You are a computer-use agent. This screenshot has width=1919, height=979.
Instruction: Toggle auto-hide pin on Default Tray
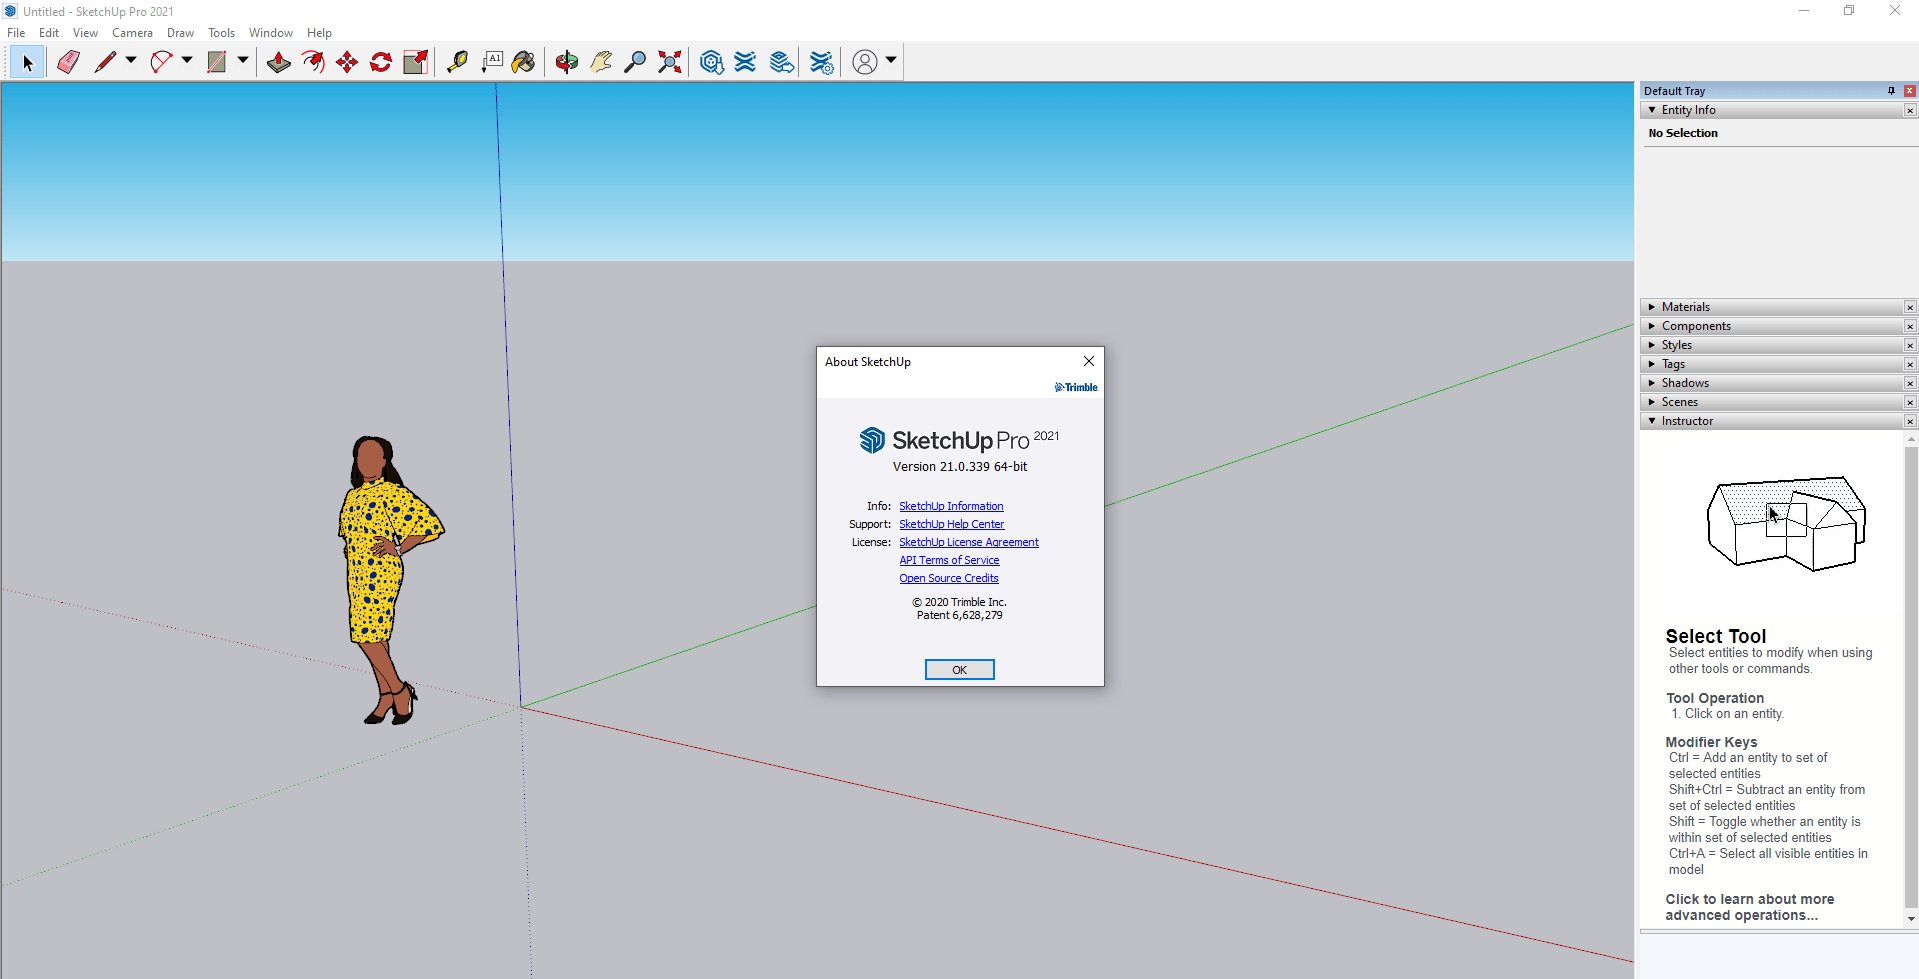[1891, 91]
